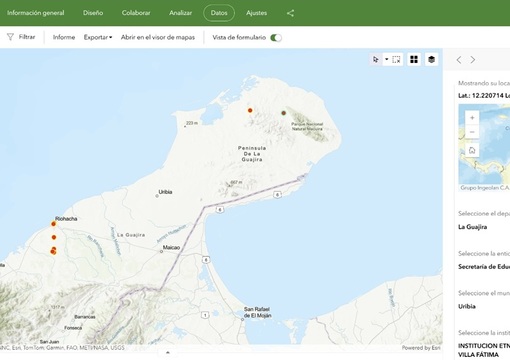Open the share survey icon
510x360 pixels.
[290, 13]
